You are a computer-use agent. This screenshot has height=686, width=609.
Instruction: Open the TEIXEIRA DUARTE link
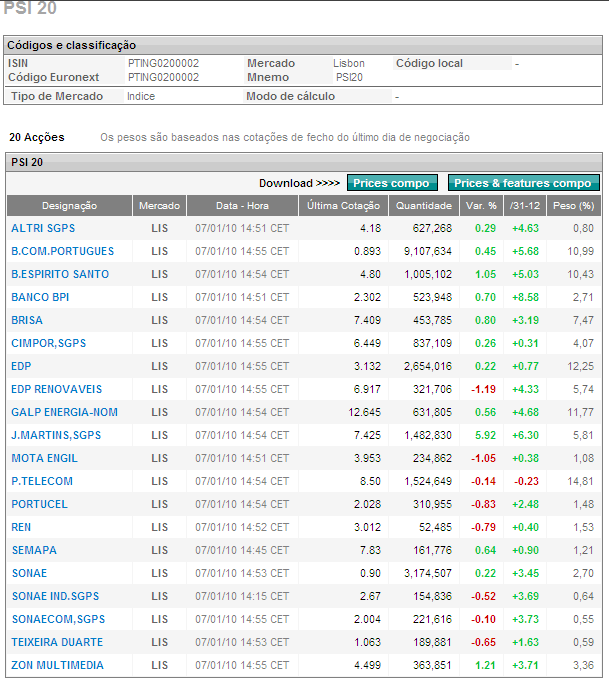click(x=57, y=642)
